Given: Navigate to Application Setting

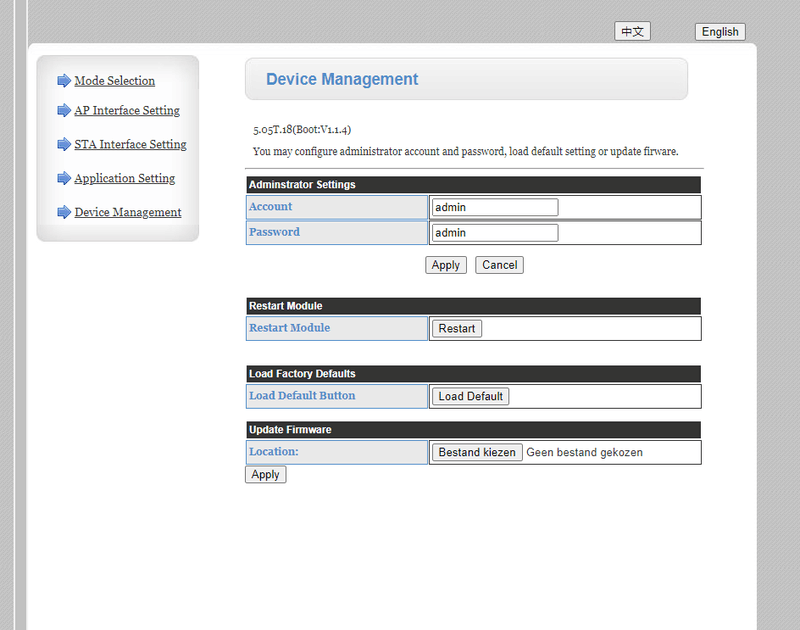Looking at the screenshot, I should pos(125,179).
